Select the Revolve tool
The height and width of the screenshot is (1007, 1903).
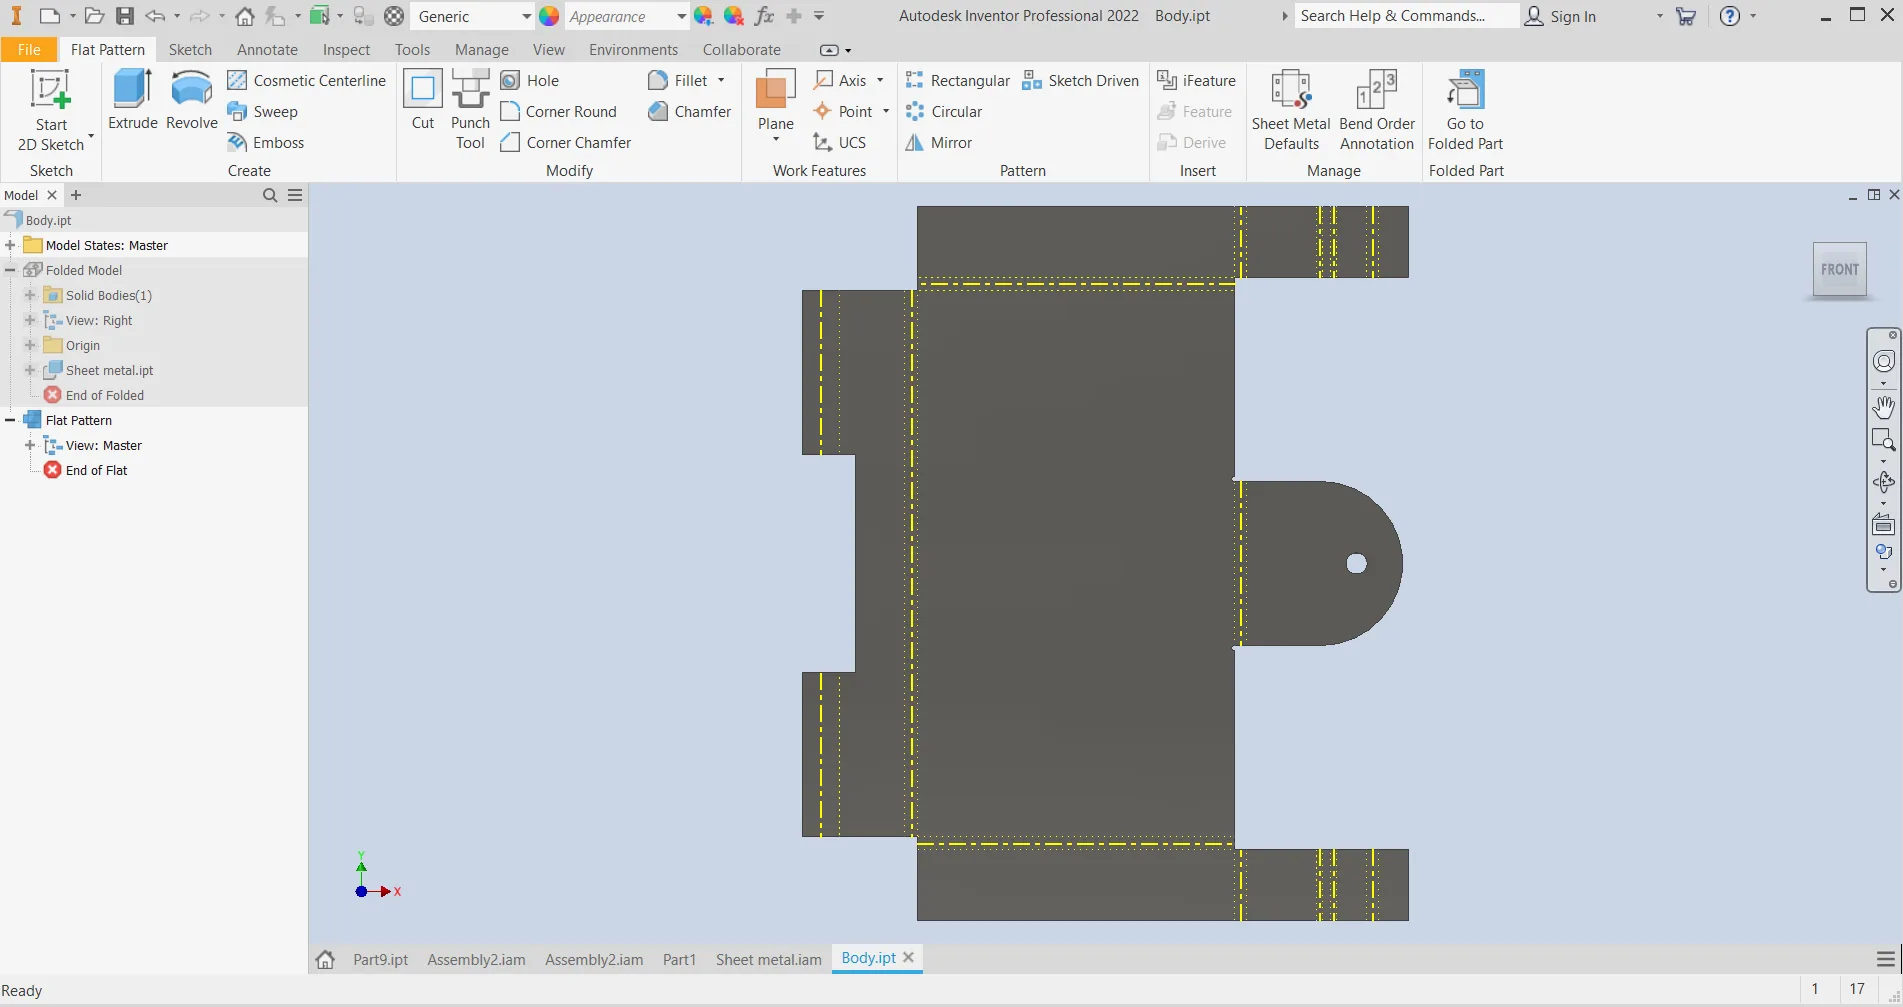[191, 99]
